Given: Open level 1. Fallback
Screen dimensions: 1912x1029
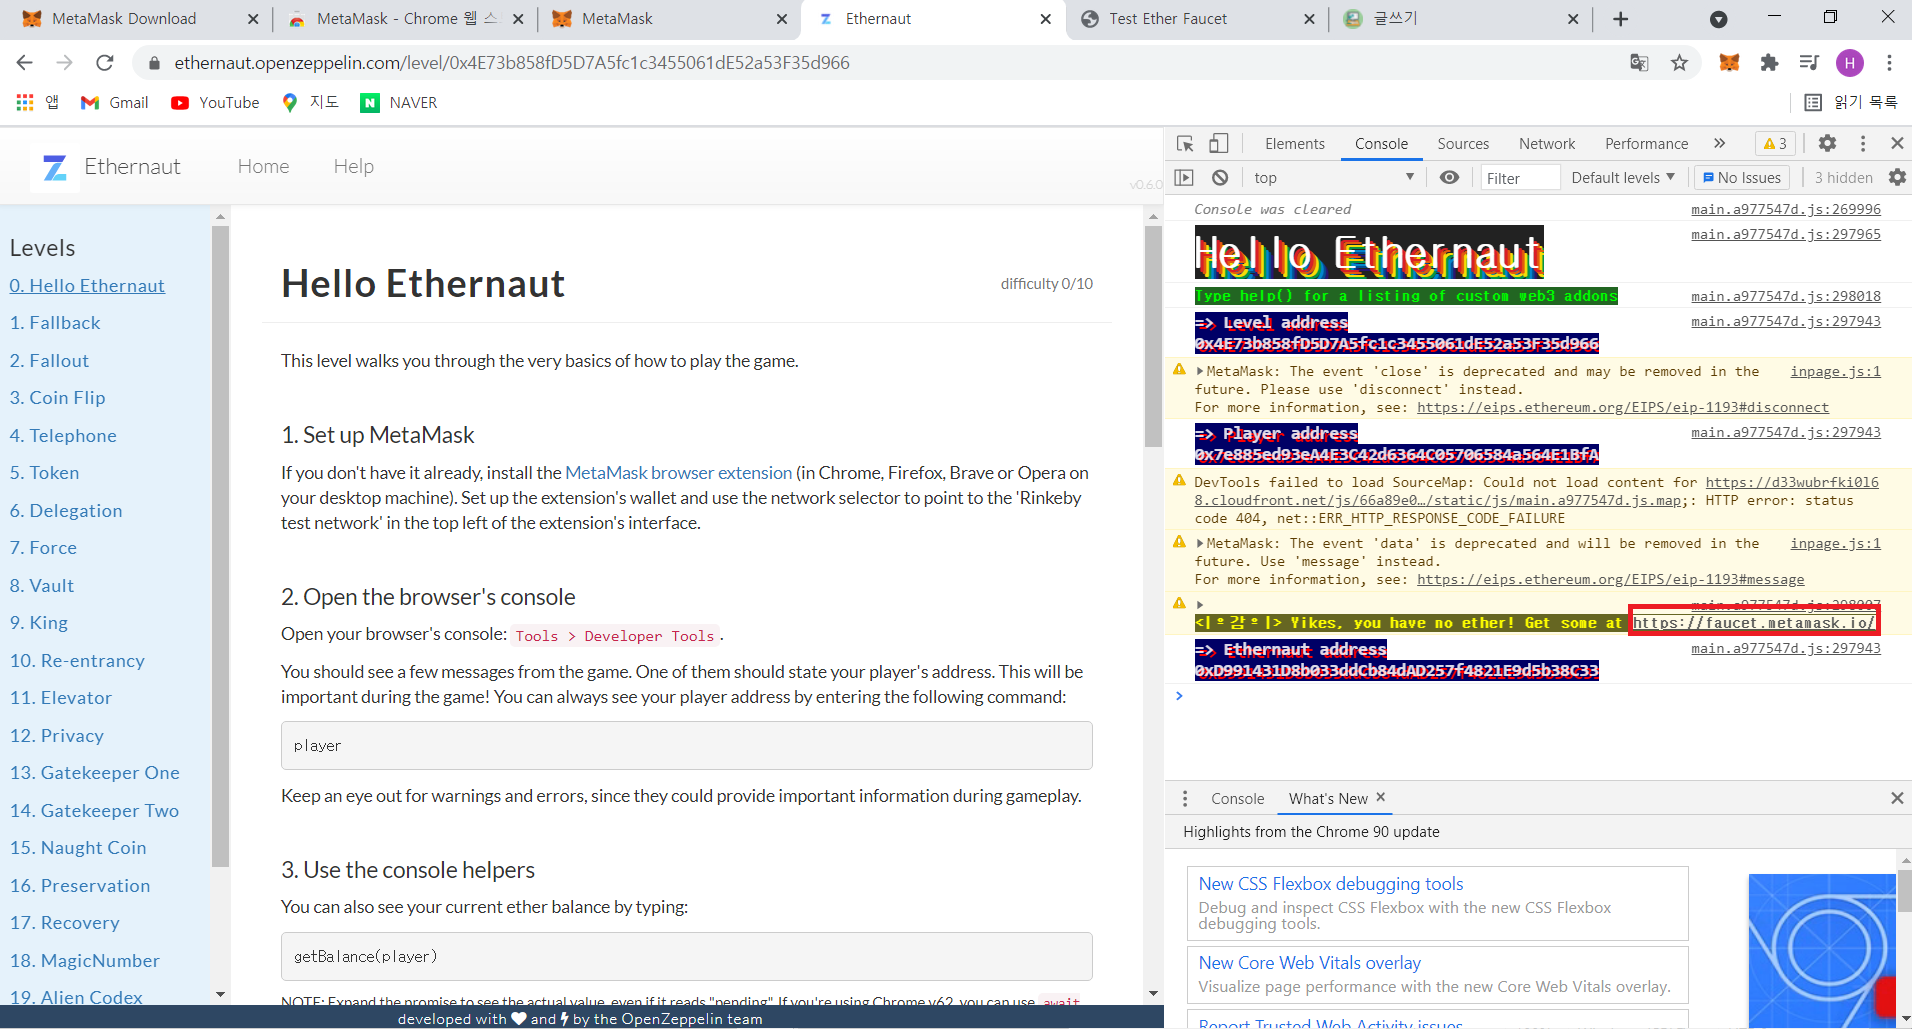Looking at the screenshot, I should [x=55, y=323].
